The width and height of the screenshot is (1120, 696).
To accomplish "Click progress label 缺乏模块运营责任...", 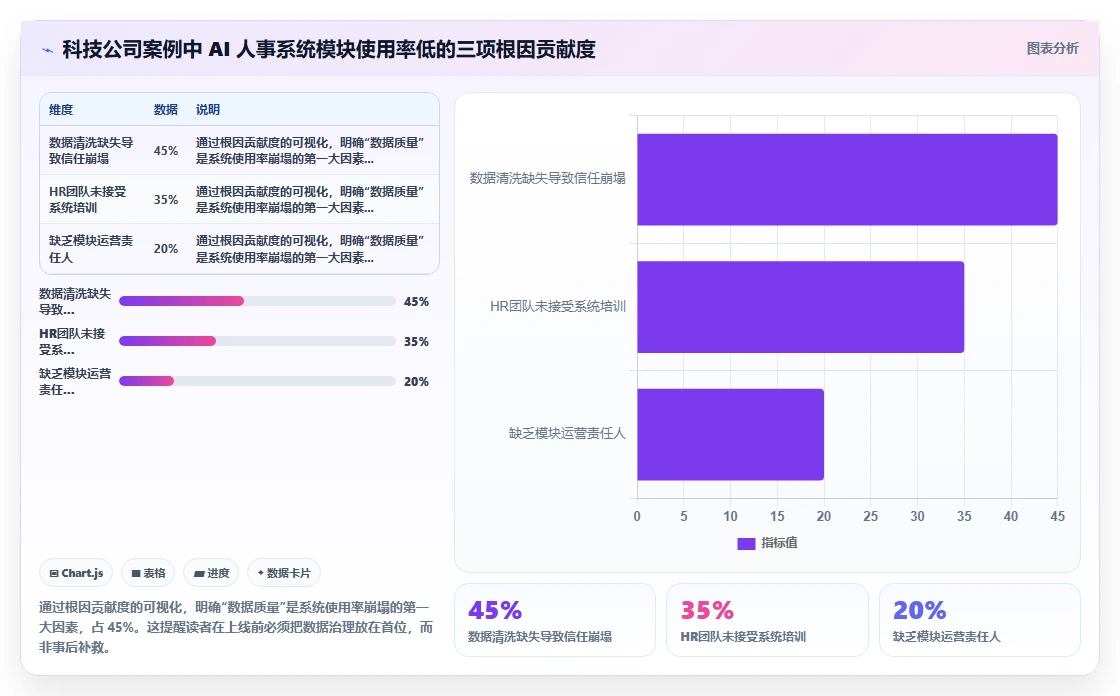I will coord(75,382).
